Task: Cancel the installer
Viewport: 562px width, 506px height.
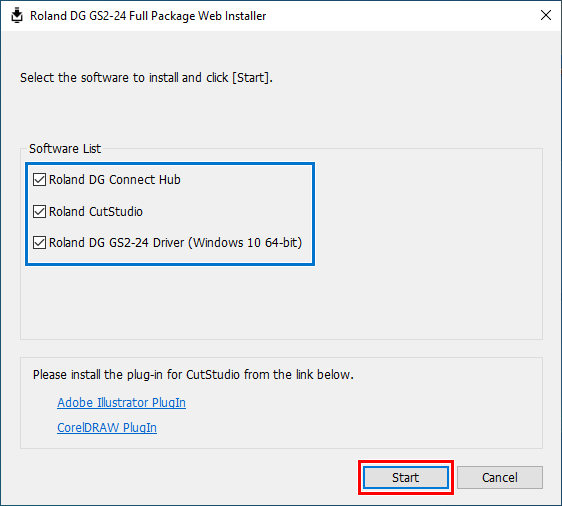Action: pos(500,477)
